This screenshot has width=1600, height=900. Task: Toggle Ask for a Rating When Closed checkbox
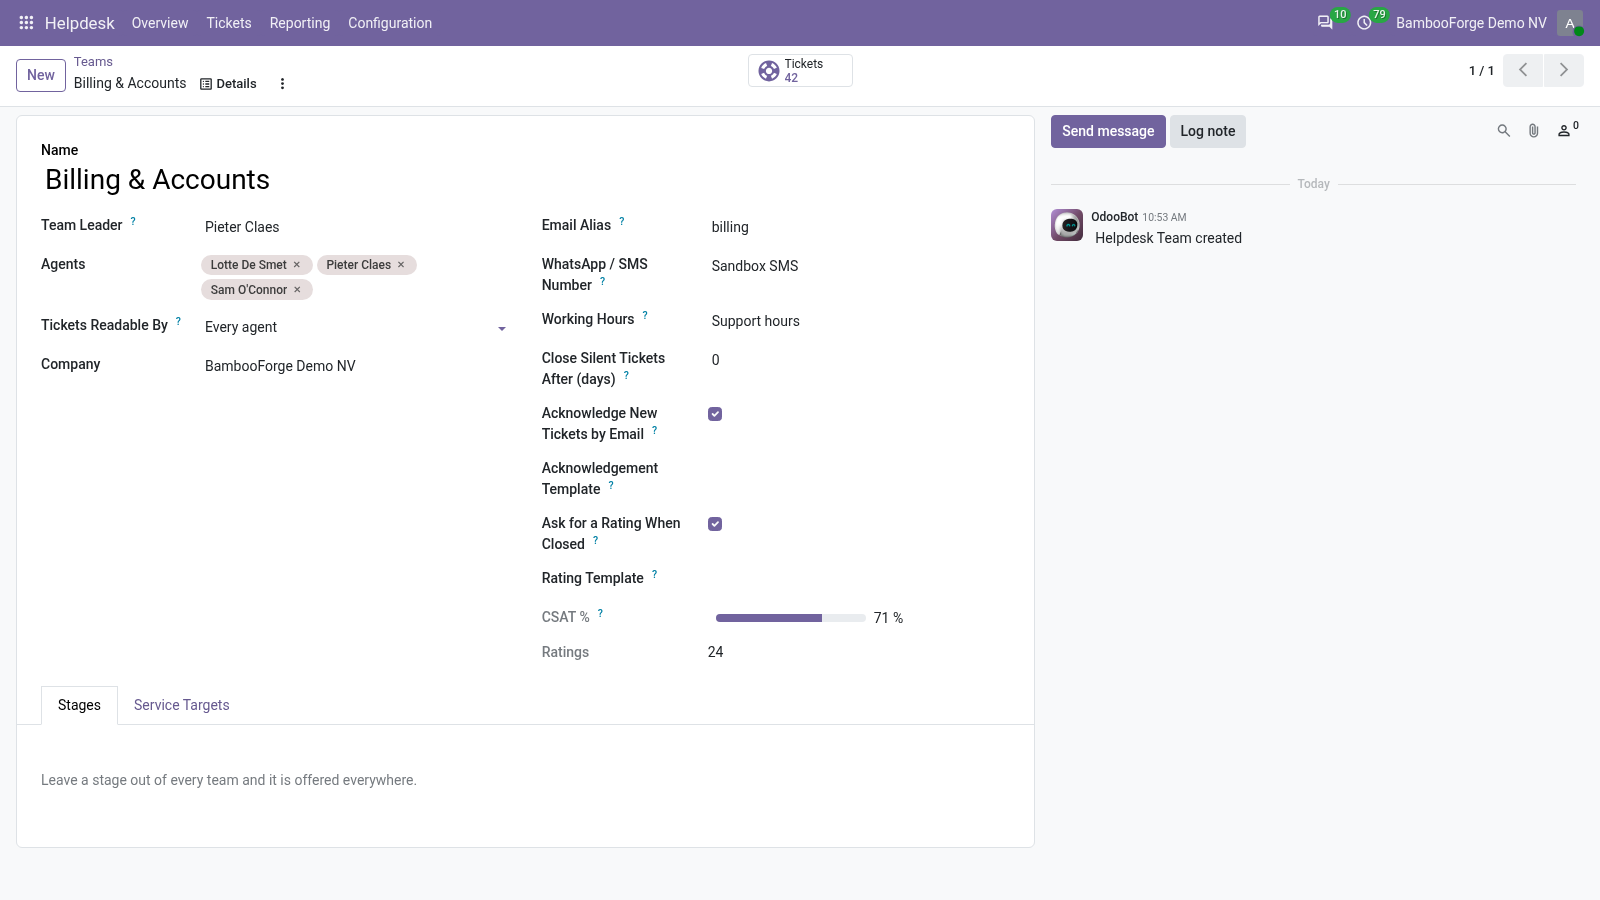[x=715, y=524]
